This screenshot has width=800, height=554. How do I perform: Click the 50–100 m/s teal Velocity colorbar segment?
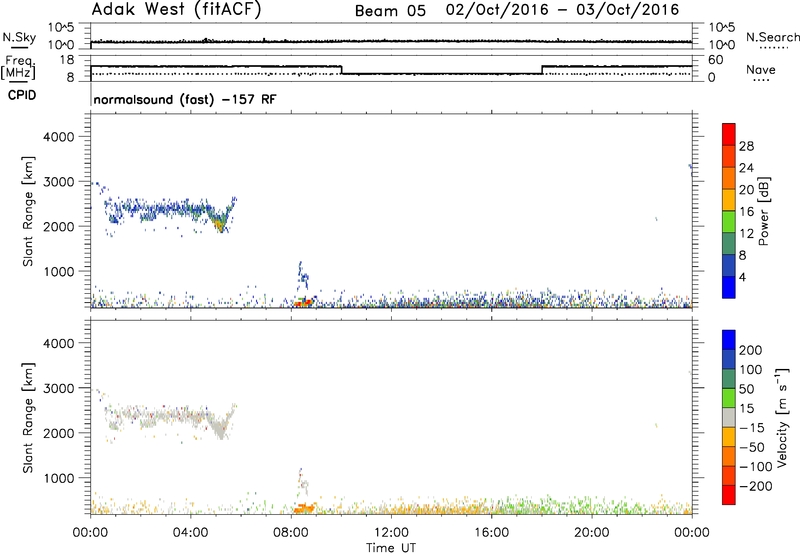coord(729,379)
